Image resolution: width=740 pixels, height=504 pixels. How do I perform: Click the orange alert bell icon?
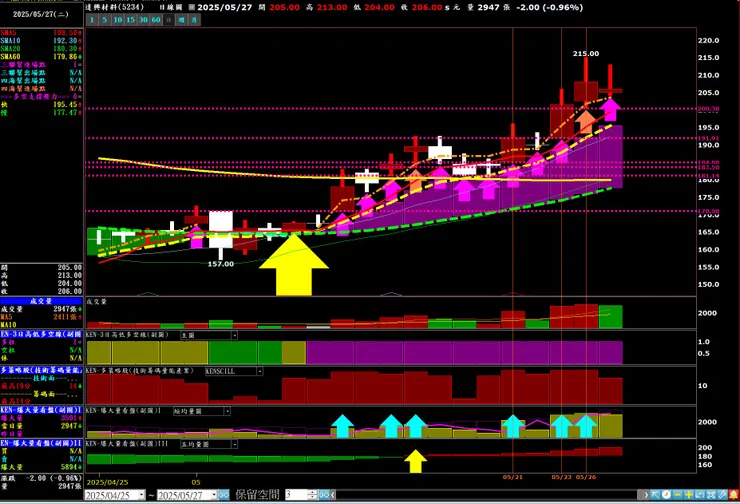(x=734, y=495)
